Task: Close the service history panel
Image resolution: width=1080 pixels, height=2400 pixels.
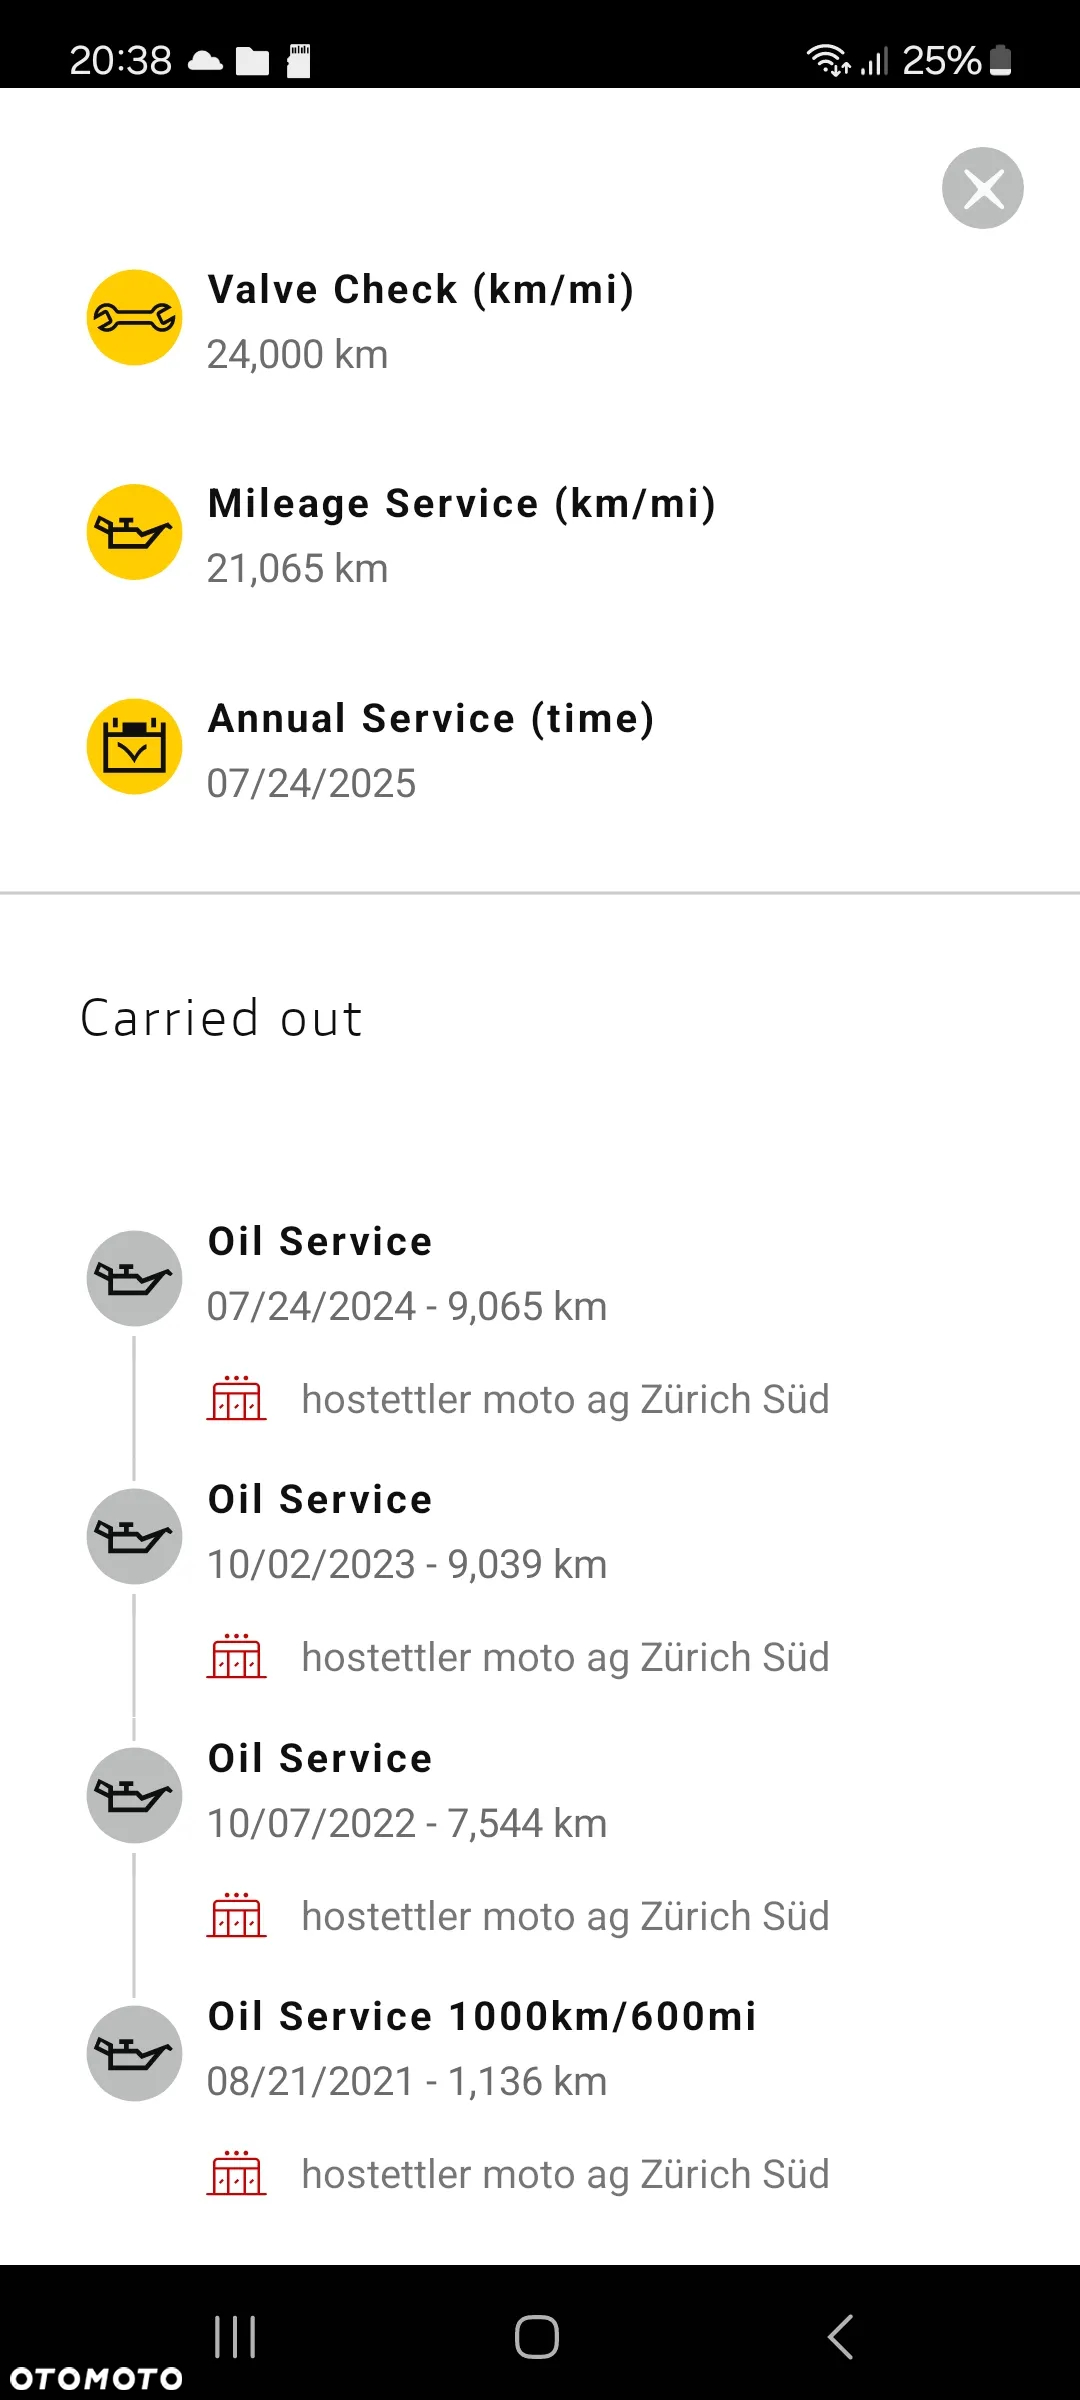Action: click(982, 188)
